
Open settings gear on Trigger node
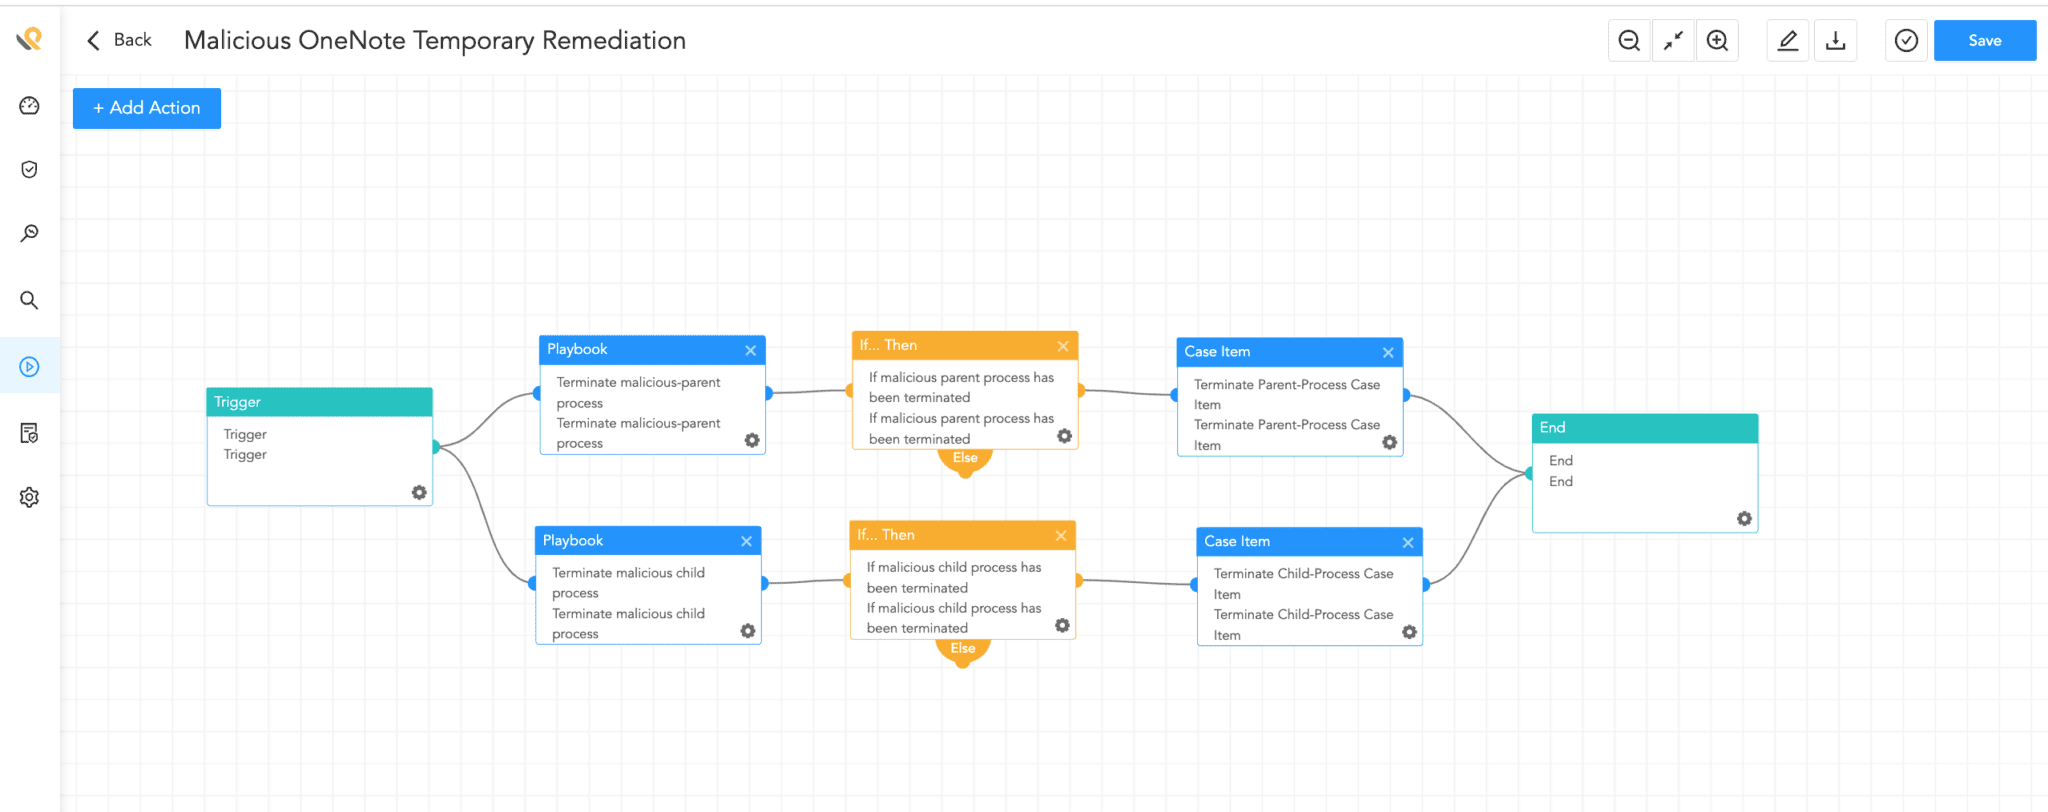click(419, 492)
